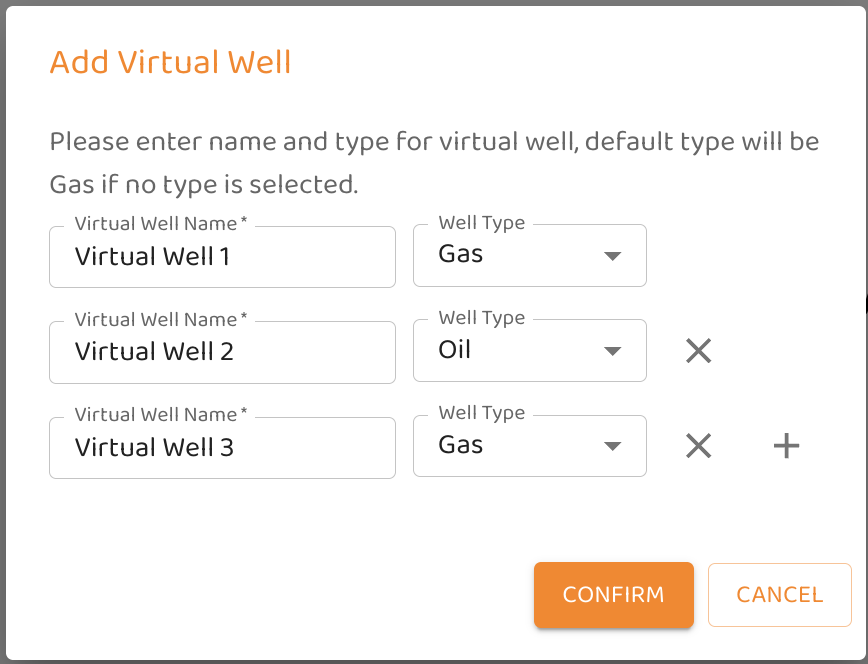868x664 pixels.
Task: Click first row's Virtual Well Name label
Action: (160, 224)
